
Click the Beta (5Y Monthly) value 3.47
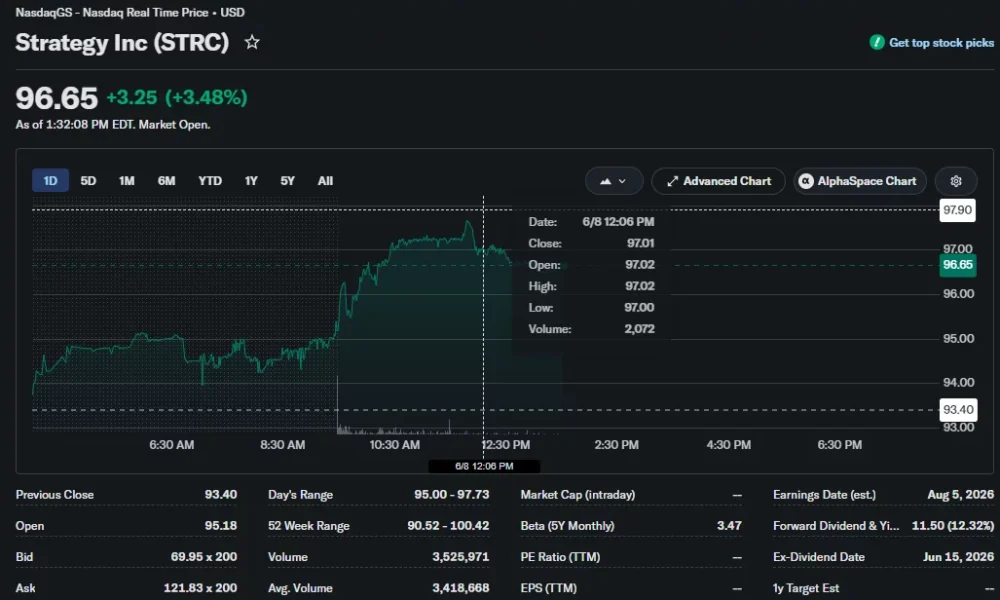point(729,526)
